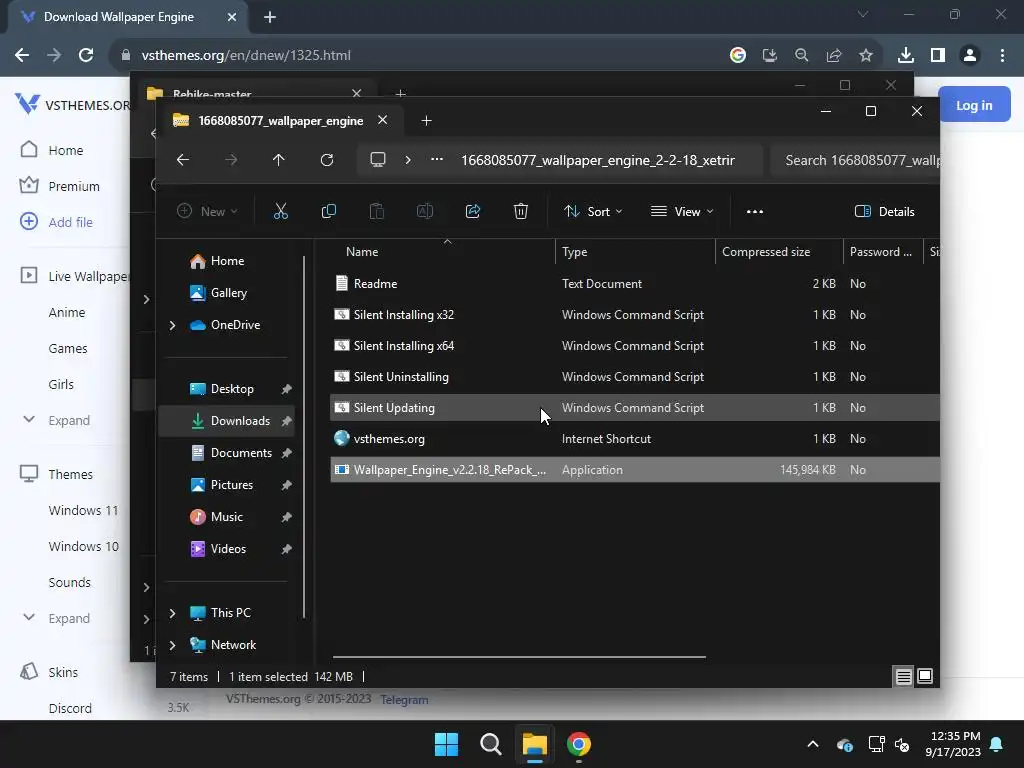1024x768 pixels.
Task: Select Wallpaper_Engine_v2.2.18_RePack application file
Action: (635, 470)
